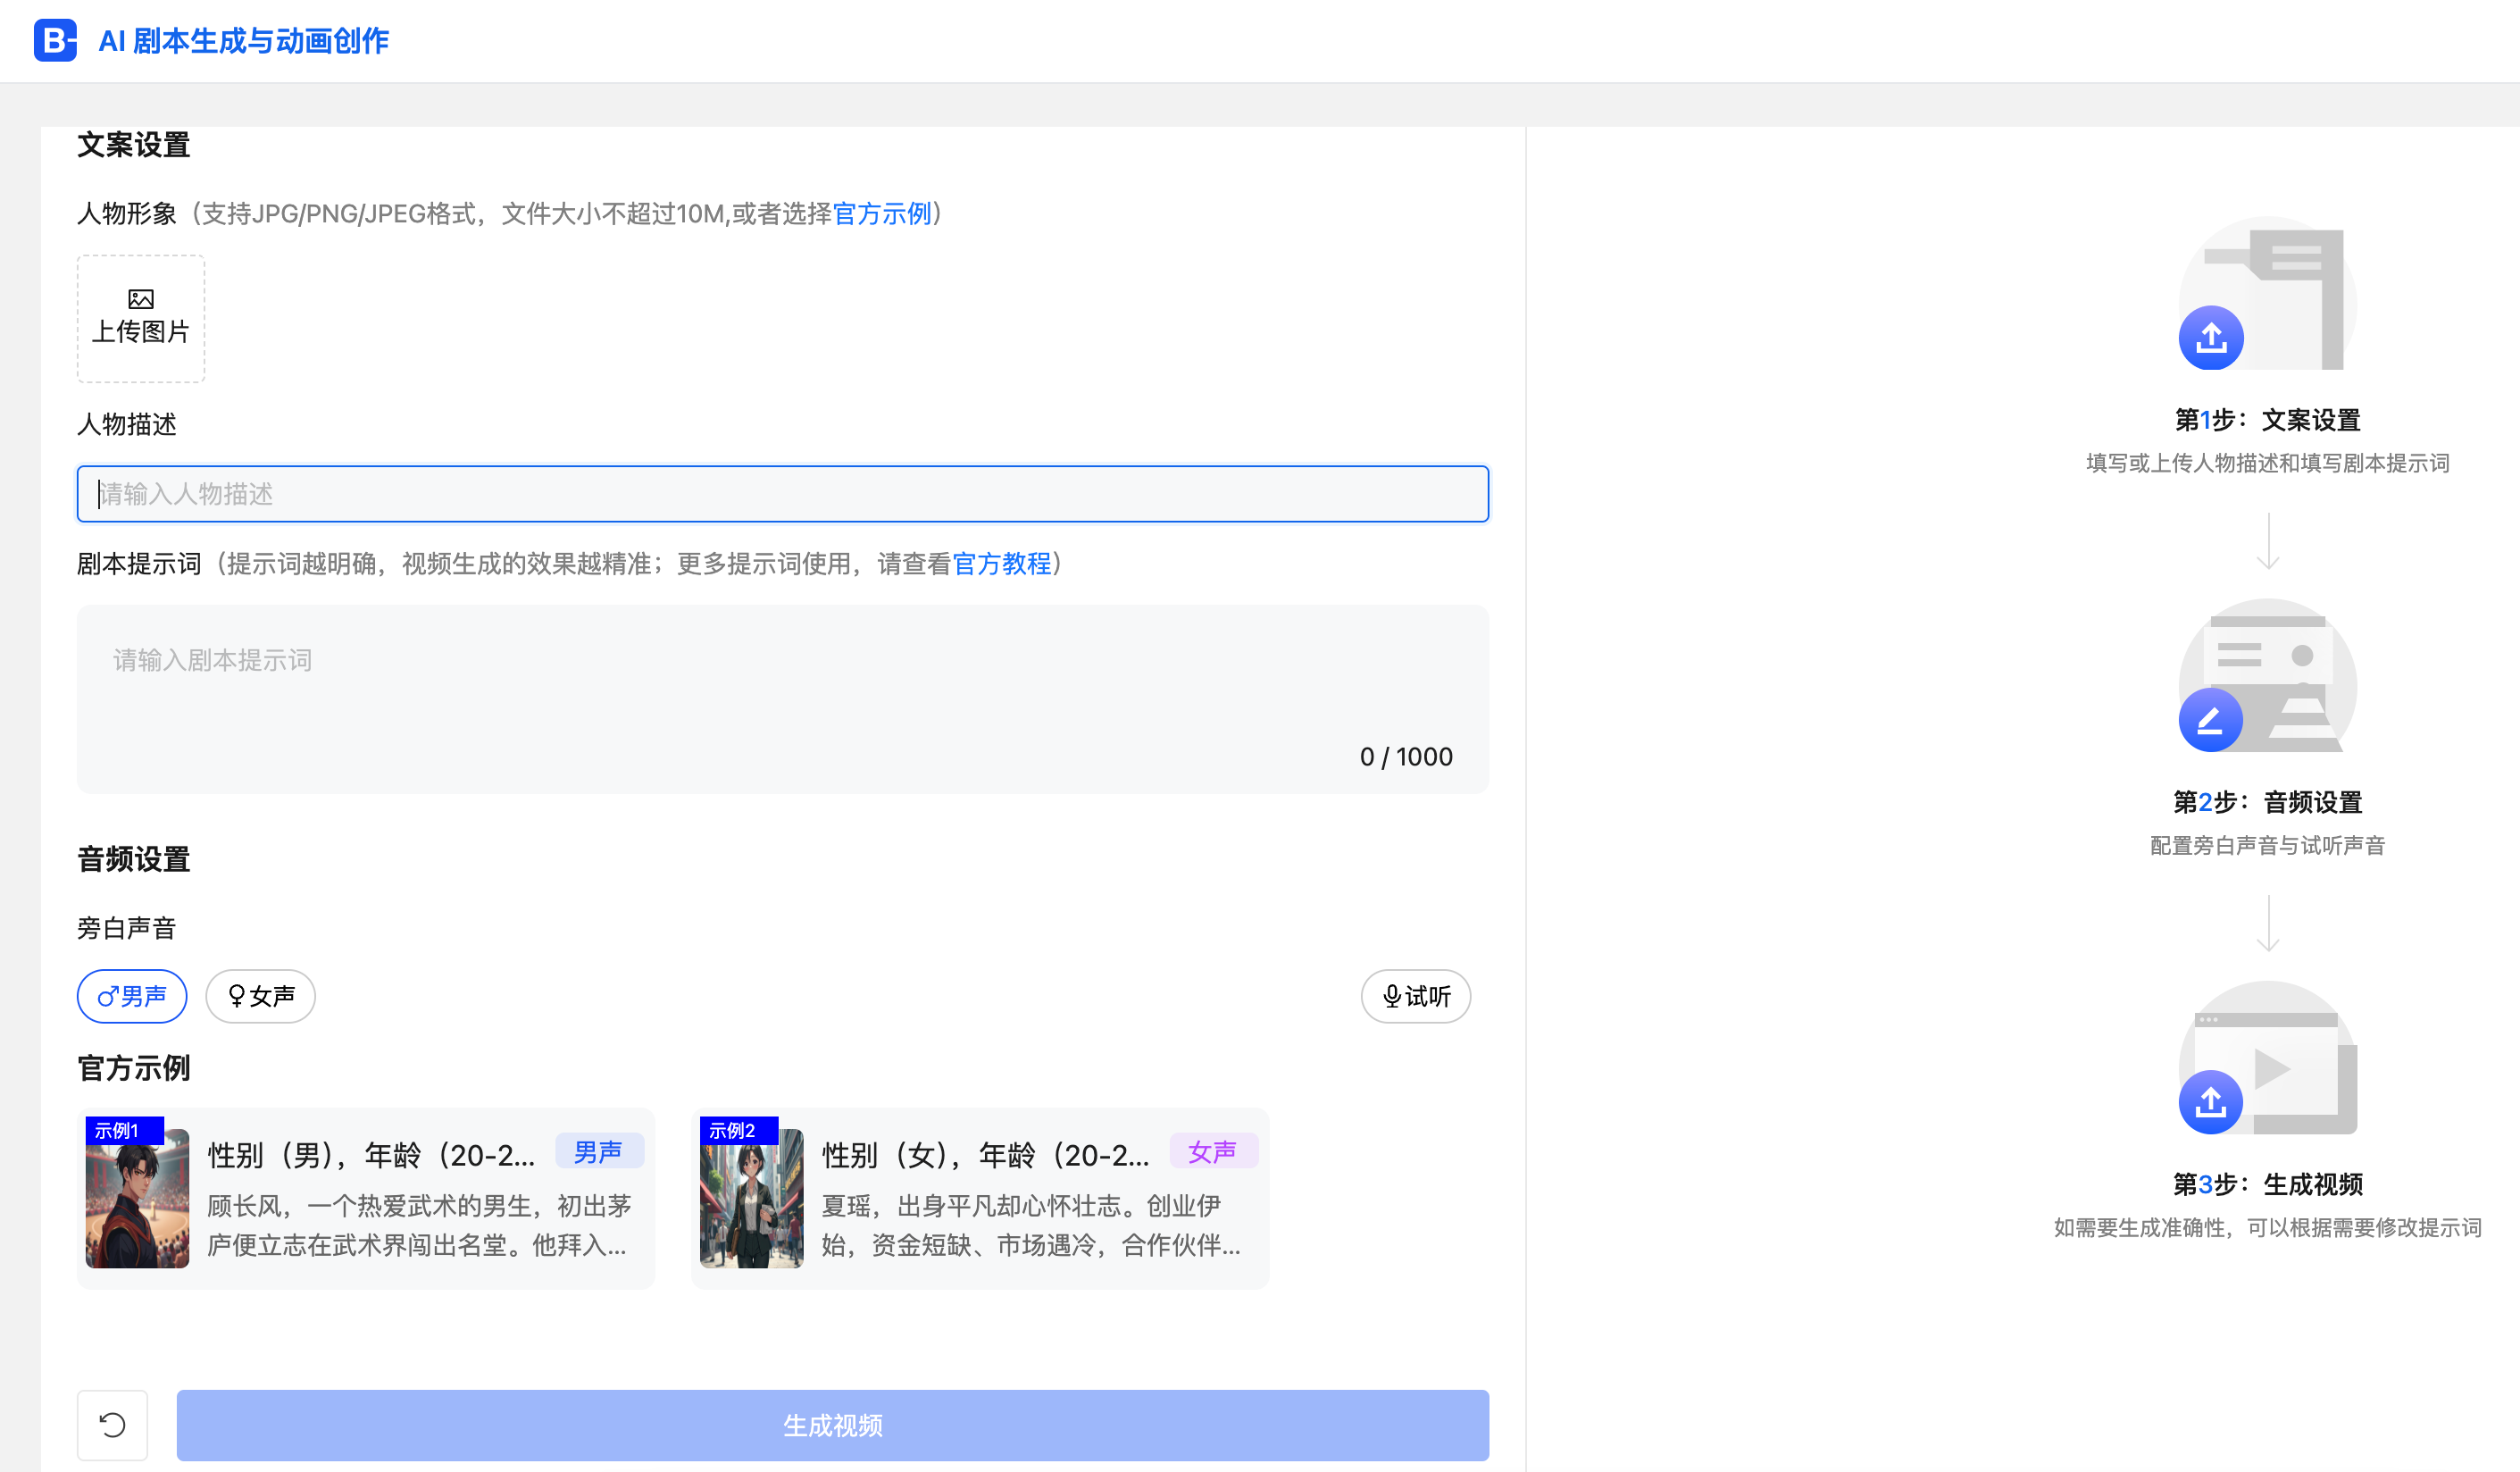Open the 官方教程 tutorial link
This screenshot has height=1472, width=2520.
click(1001, 564)
